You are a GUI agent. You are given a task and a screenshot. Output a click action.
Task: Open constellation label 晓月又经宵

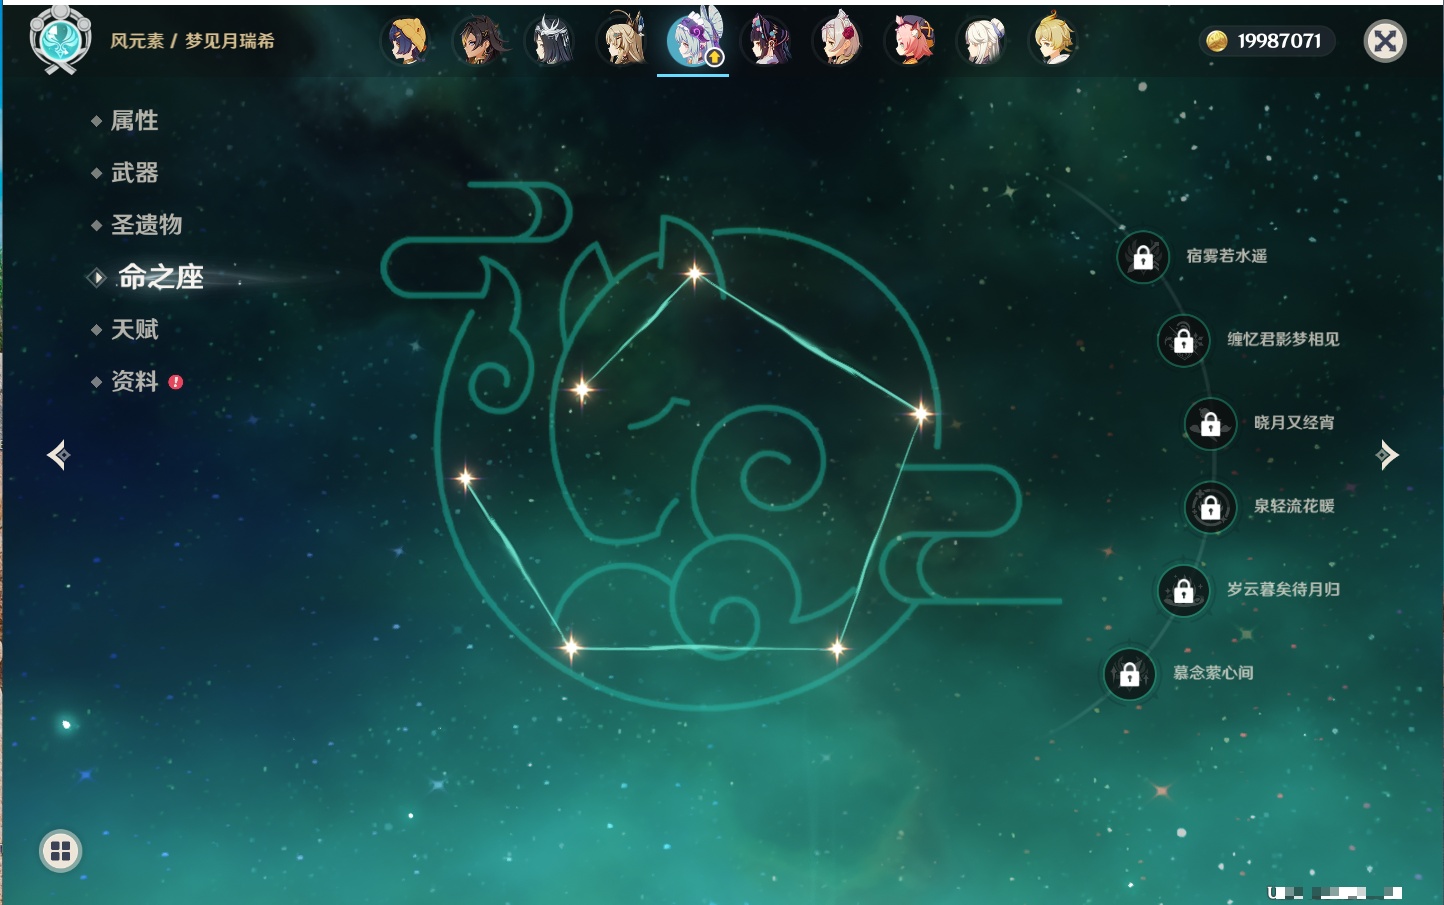1294,422
